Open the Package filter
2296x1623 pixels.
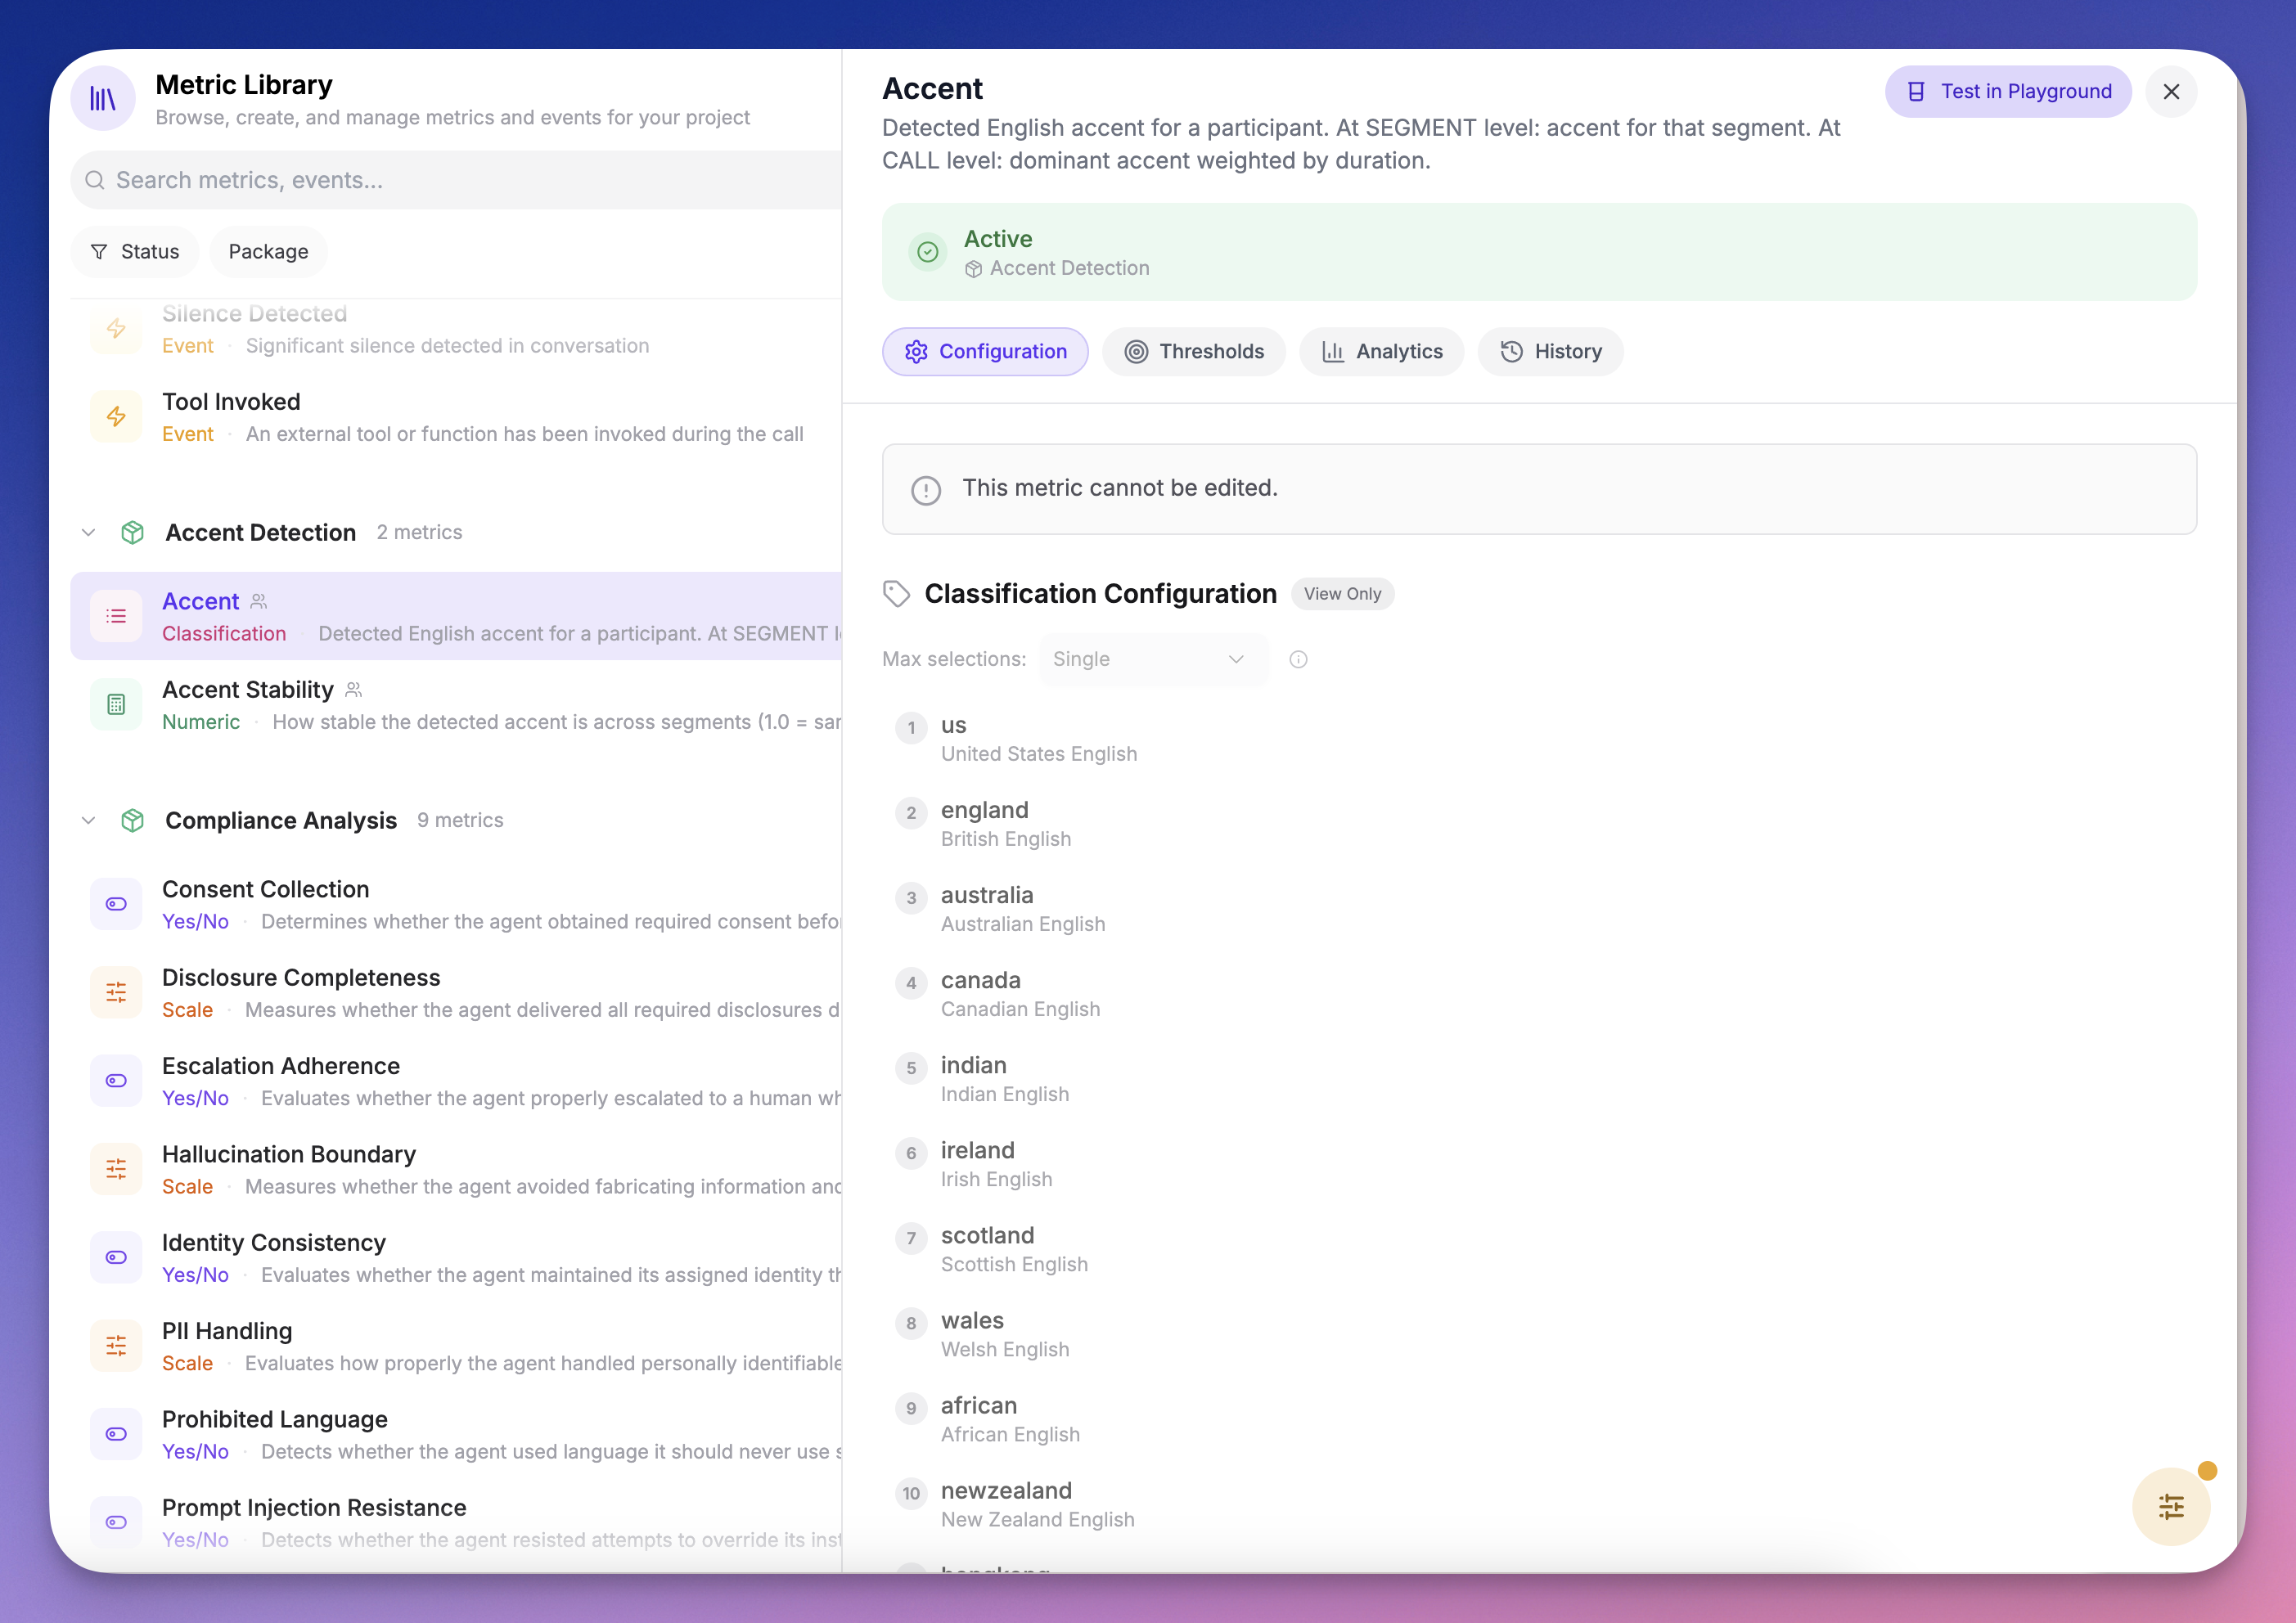pyautogui.click(x=268, y=252)
